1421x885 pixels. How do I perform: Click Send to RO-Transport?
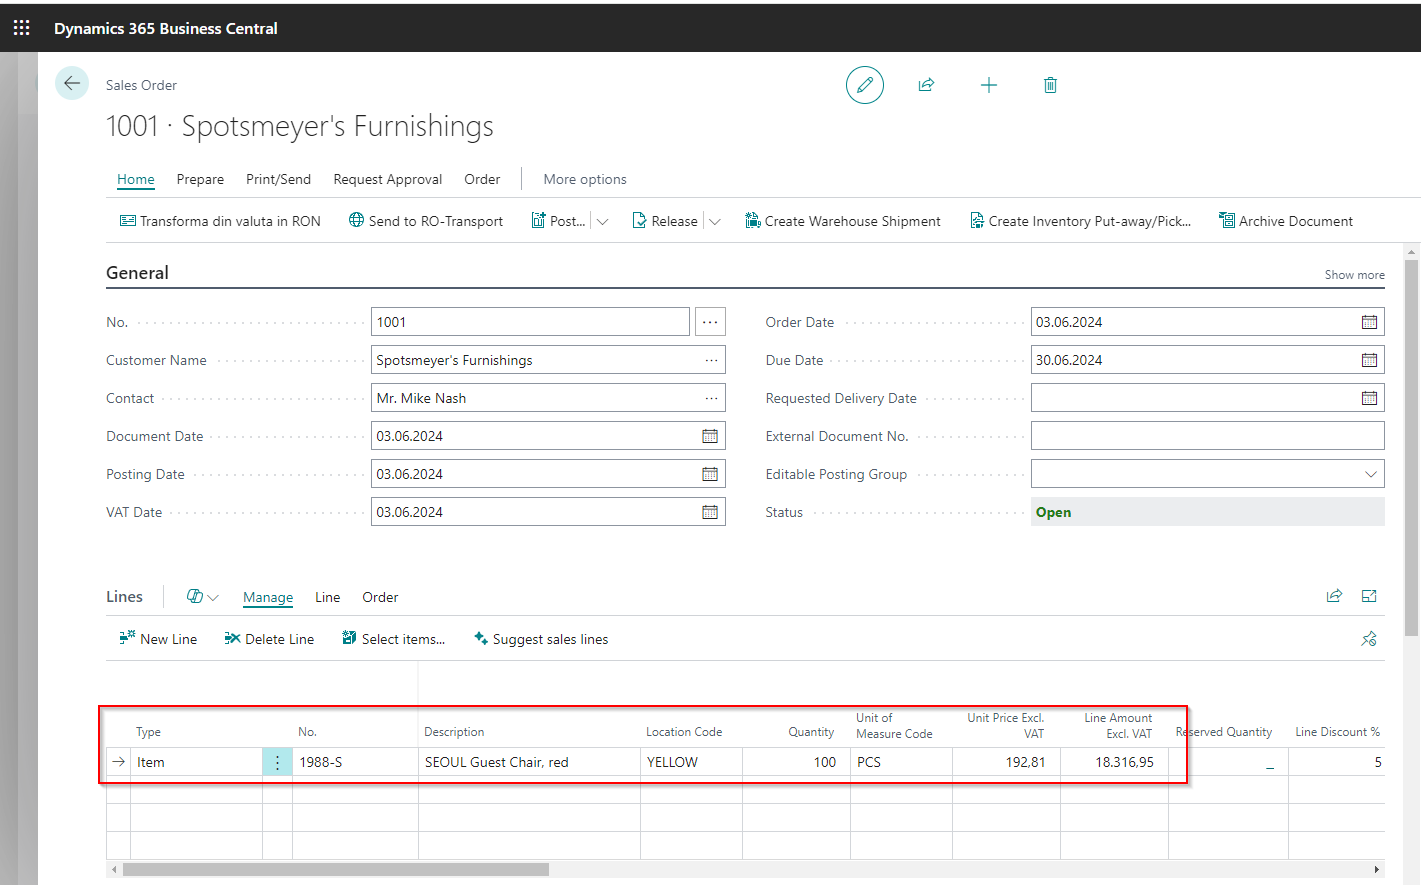tap(426, 221)
